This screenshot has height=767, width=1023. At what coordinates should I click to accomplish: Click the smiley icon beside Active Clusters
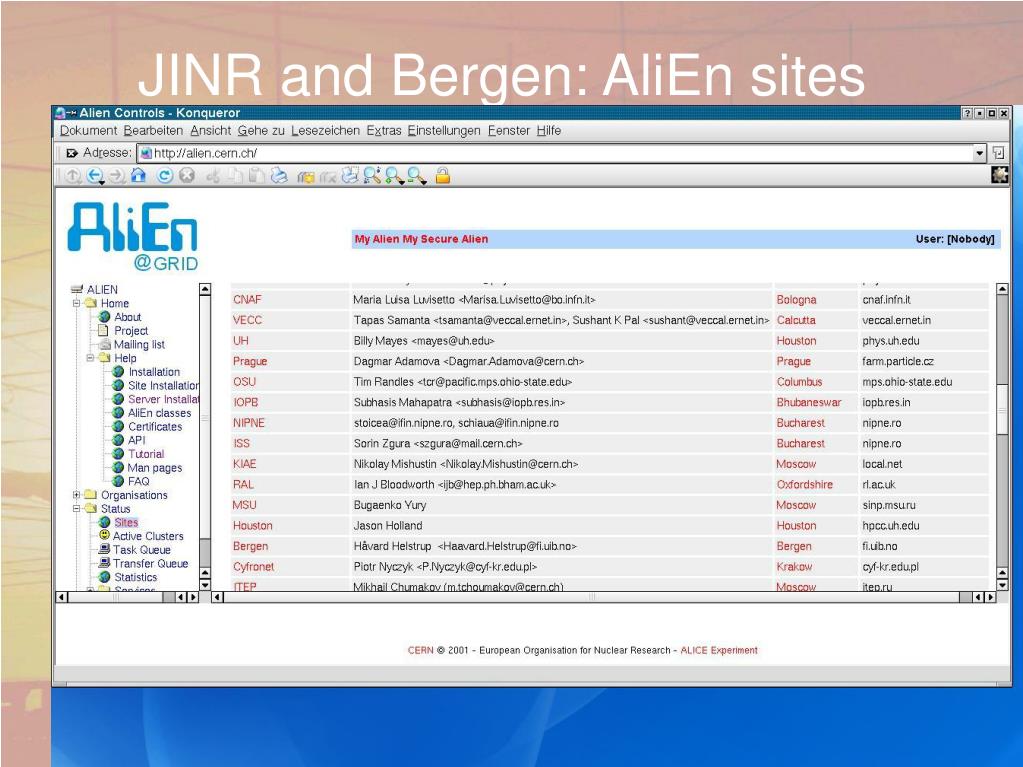tap(104, 535)
